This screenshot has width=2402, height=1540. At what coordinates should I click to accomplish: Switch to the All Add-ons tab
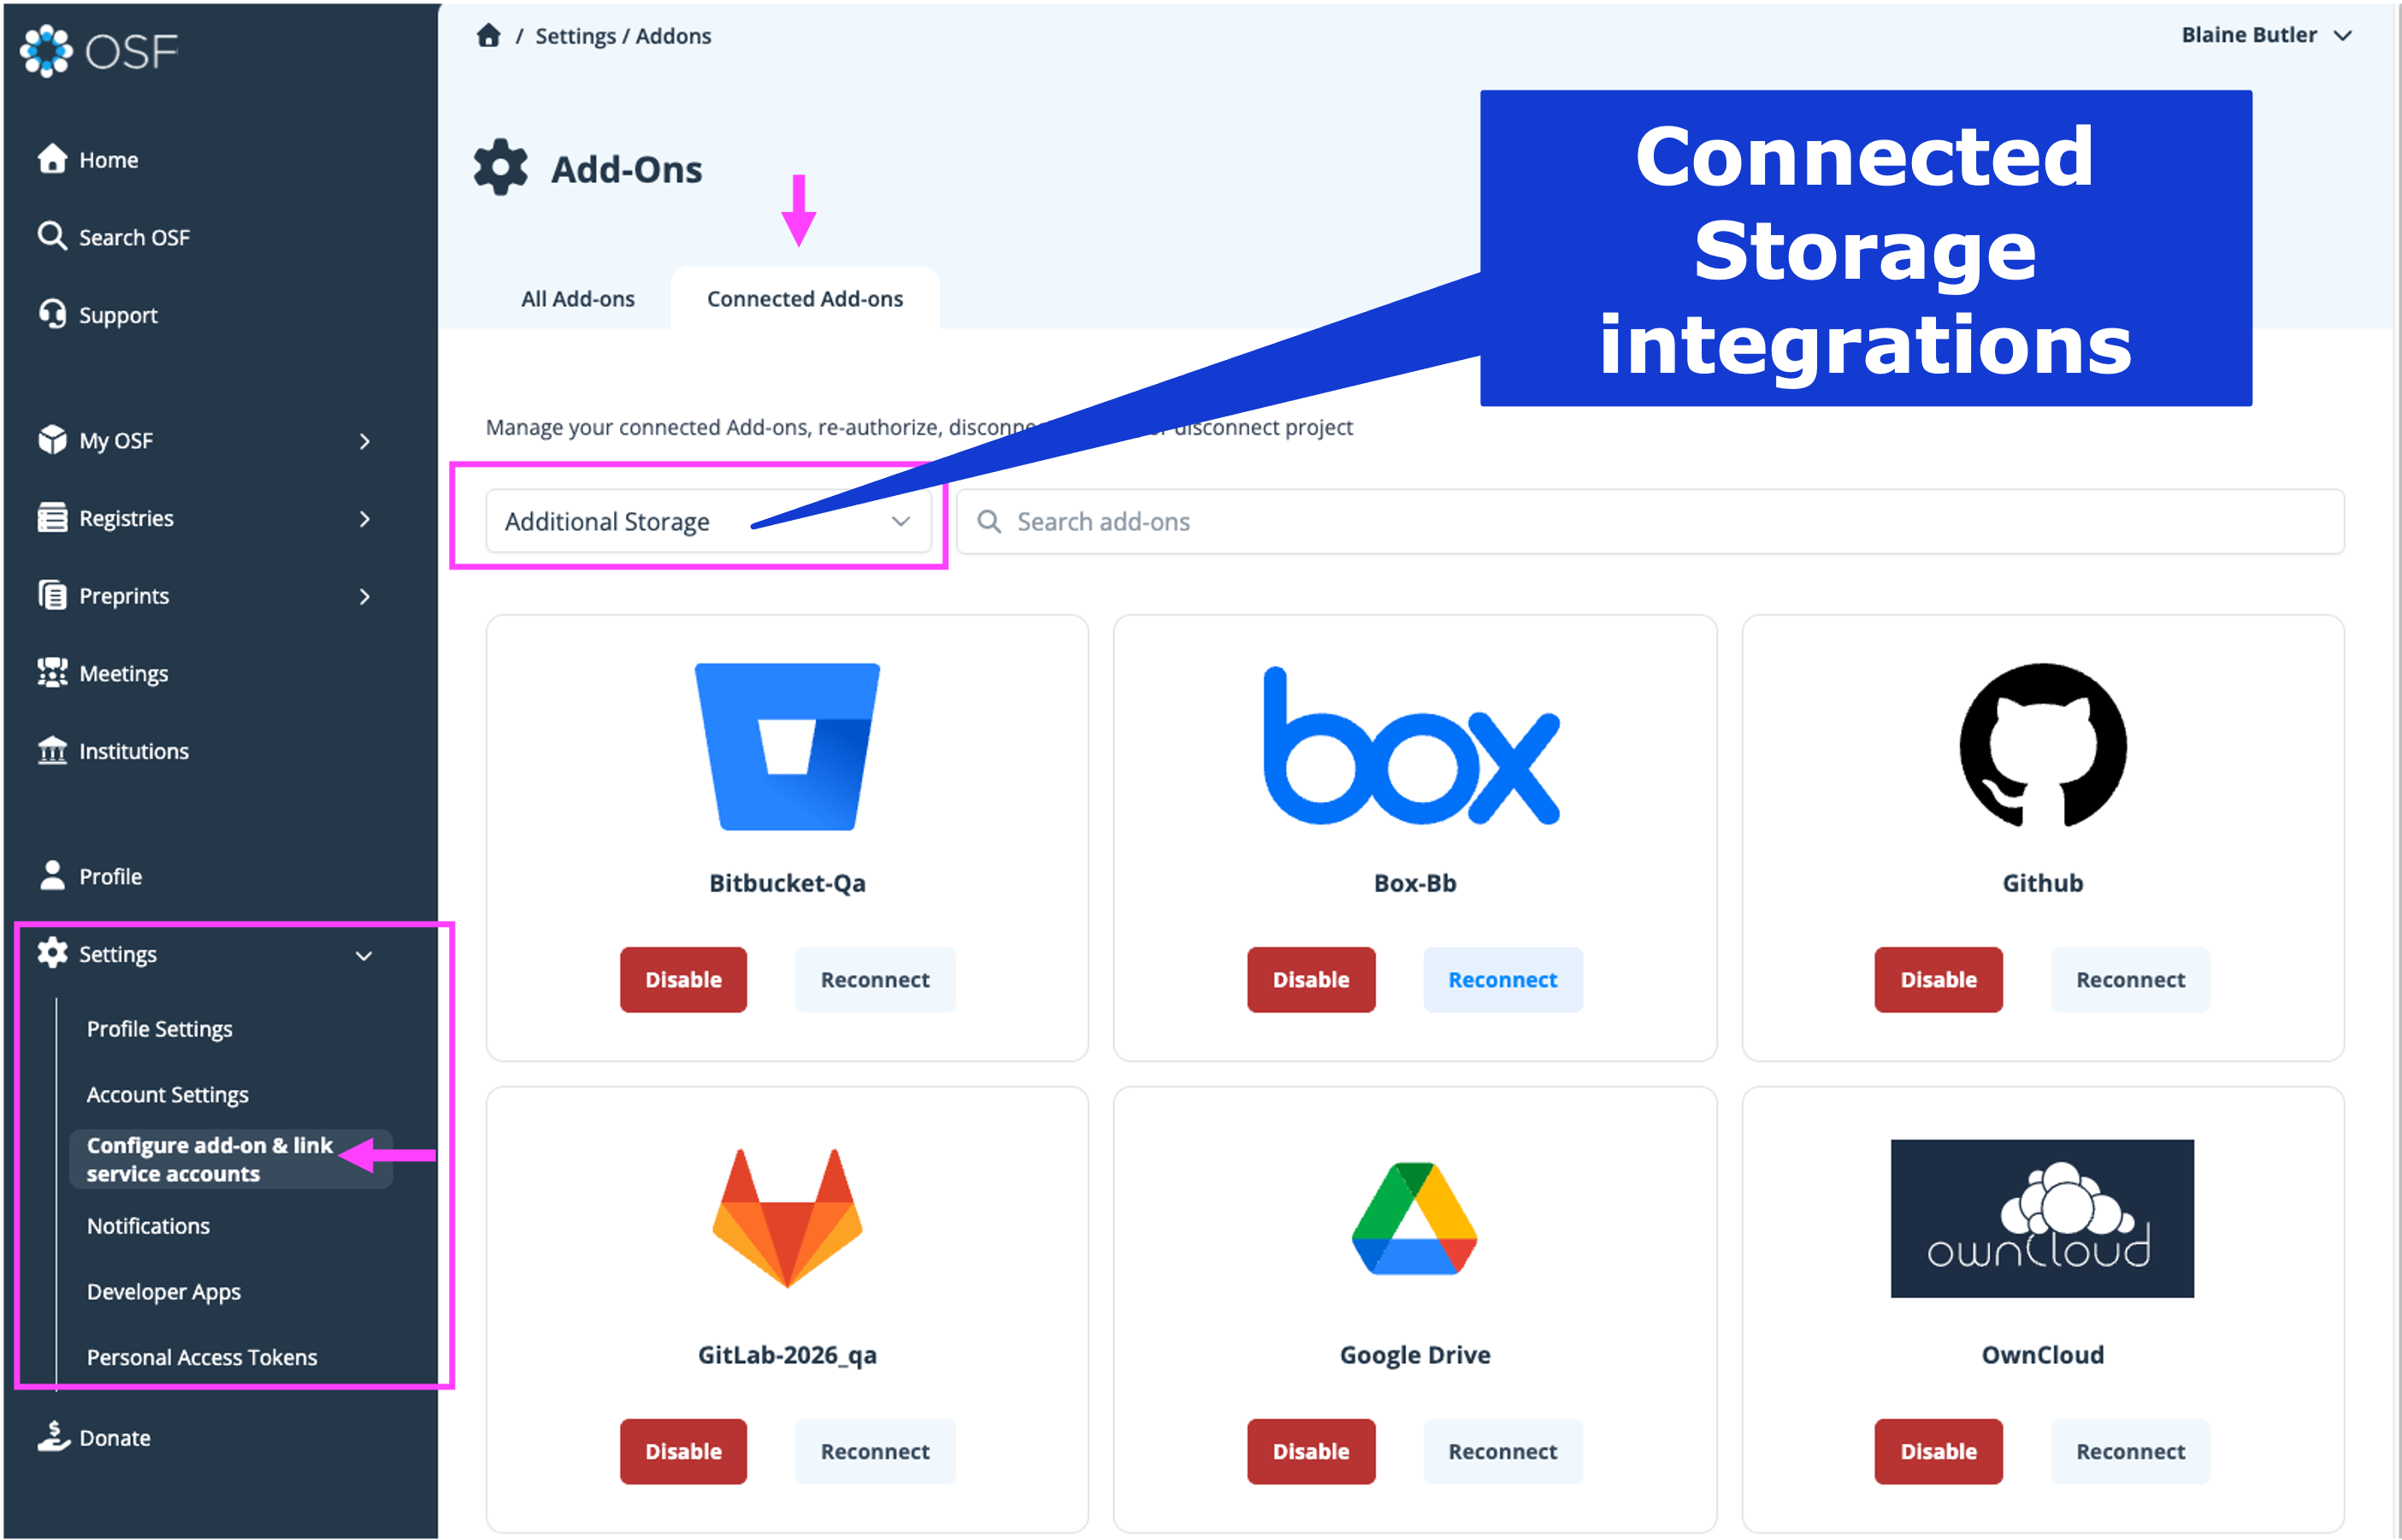578,299
